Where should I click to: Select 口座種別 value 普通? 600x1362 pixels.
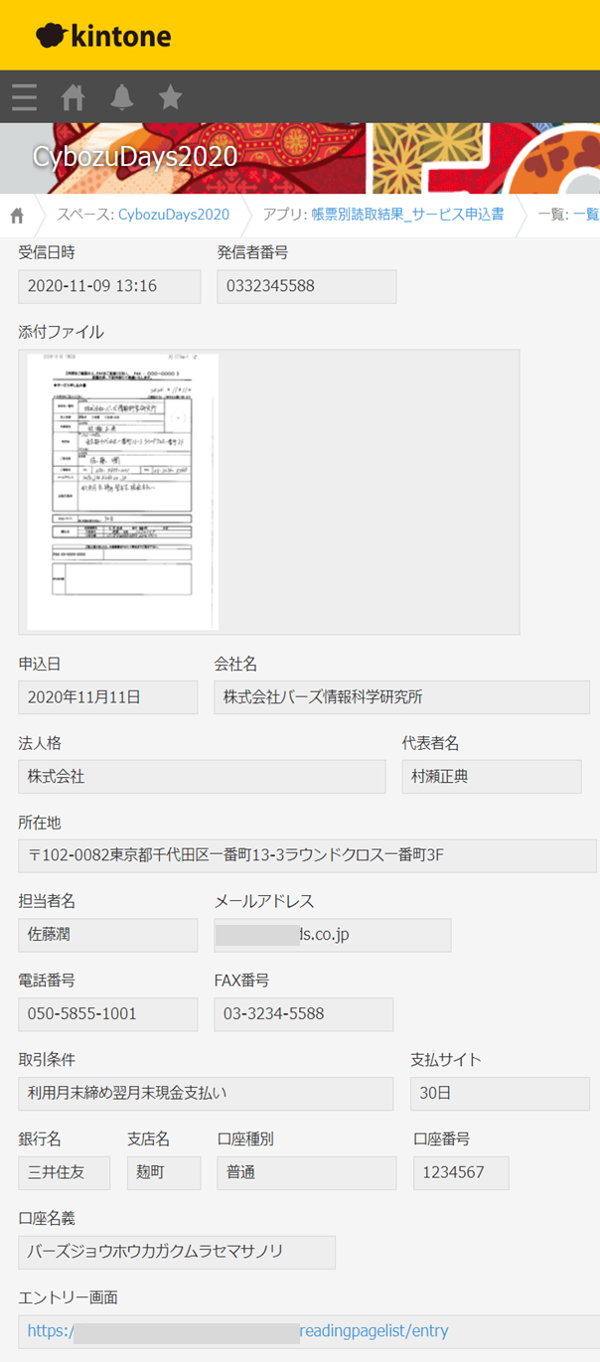point(307,1173)
